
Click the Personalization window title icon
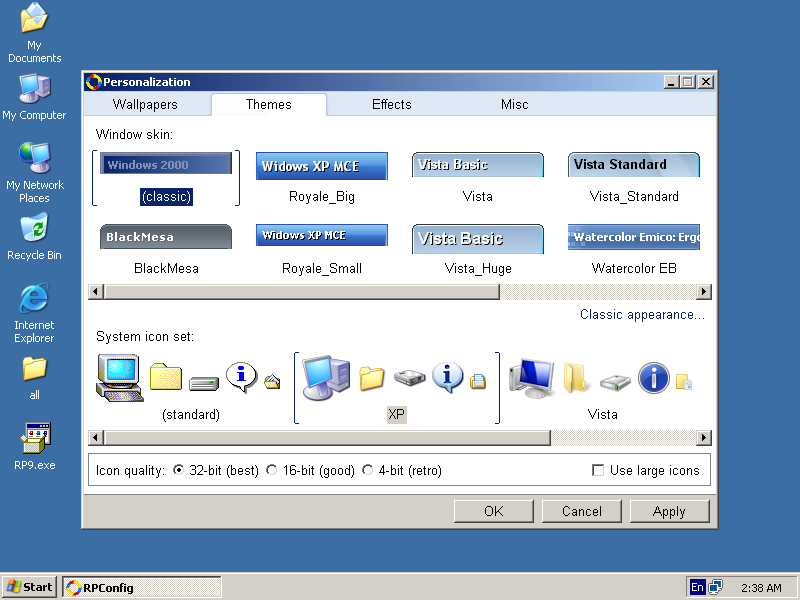(x=93, y=82)
